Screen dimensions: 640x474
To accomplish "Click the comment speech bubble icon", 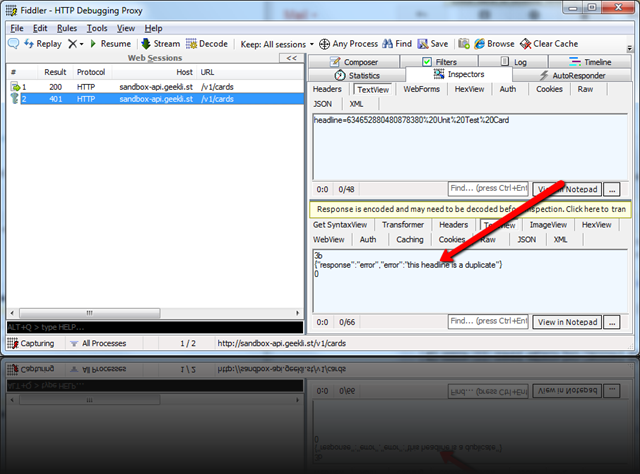I will click(13, 43).
